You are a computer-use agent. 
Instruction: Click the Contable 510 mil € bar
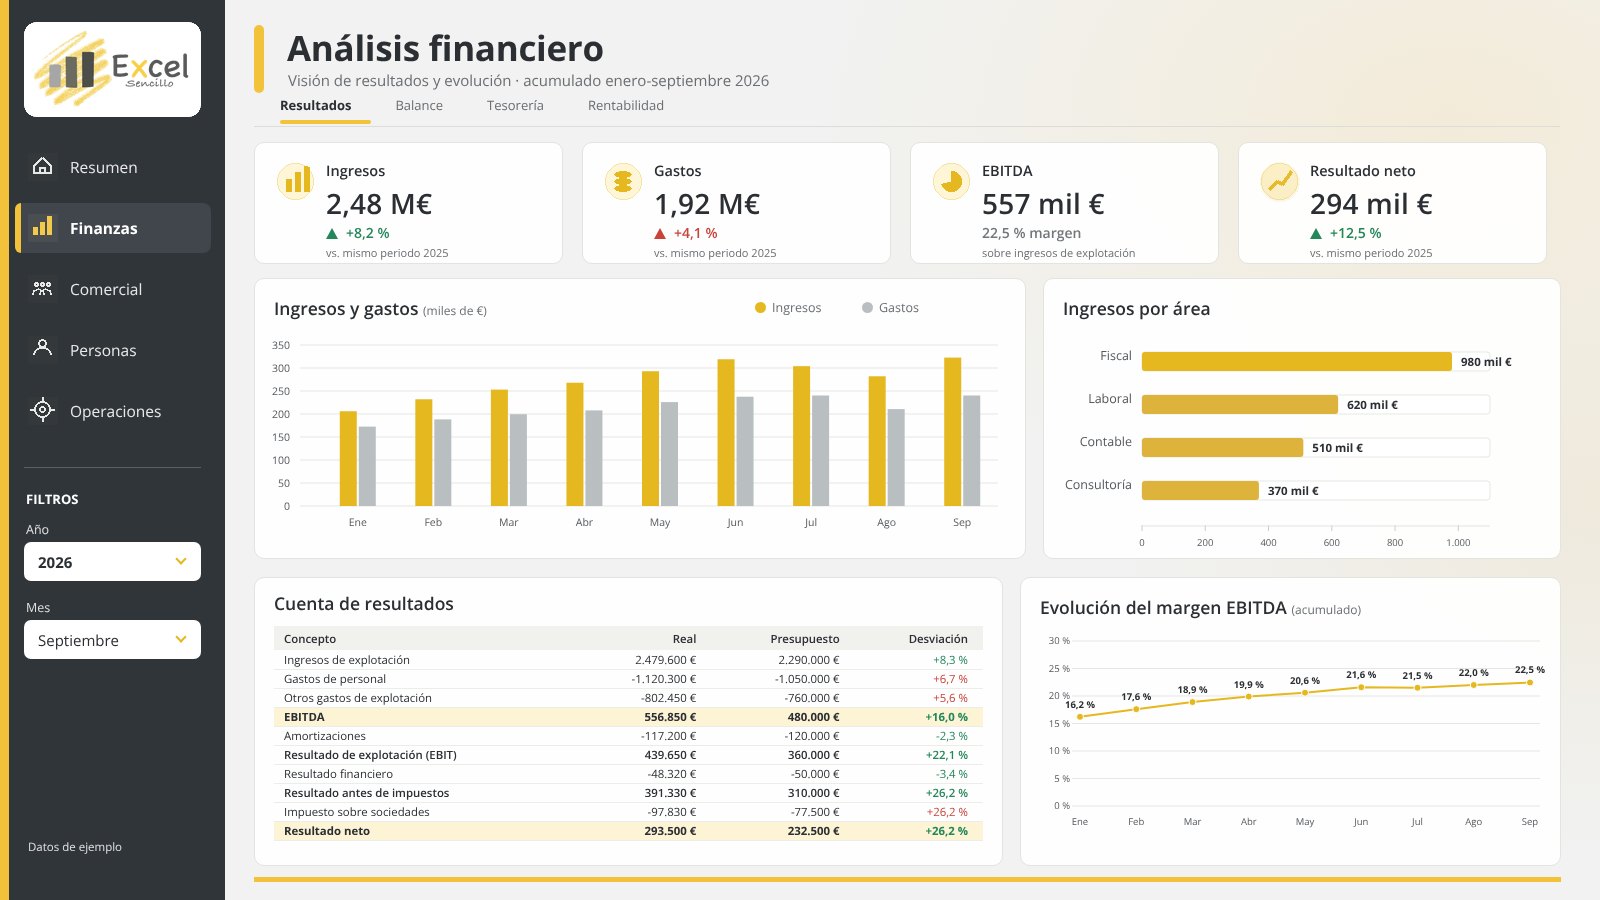click(x=1222, y=448)
